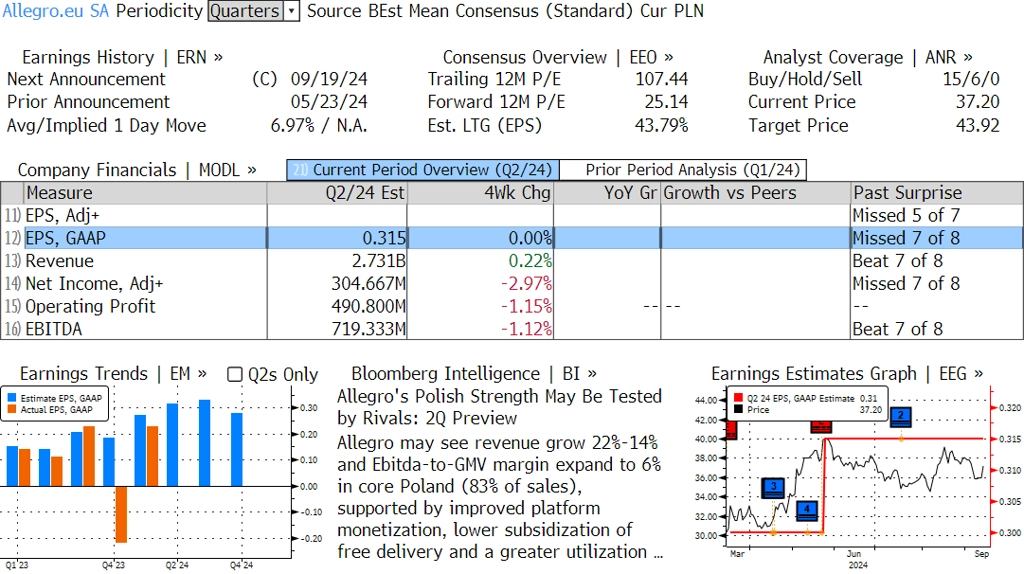Image resolution: width=1024 pixels, height=574 pixels.
Task: Click blue event marker 2 on graph
Action: click(901, 417)
